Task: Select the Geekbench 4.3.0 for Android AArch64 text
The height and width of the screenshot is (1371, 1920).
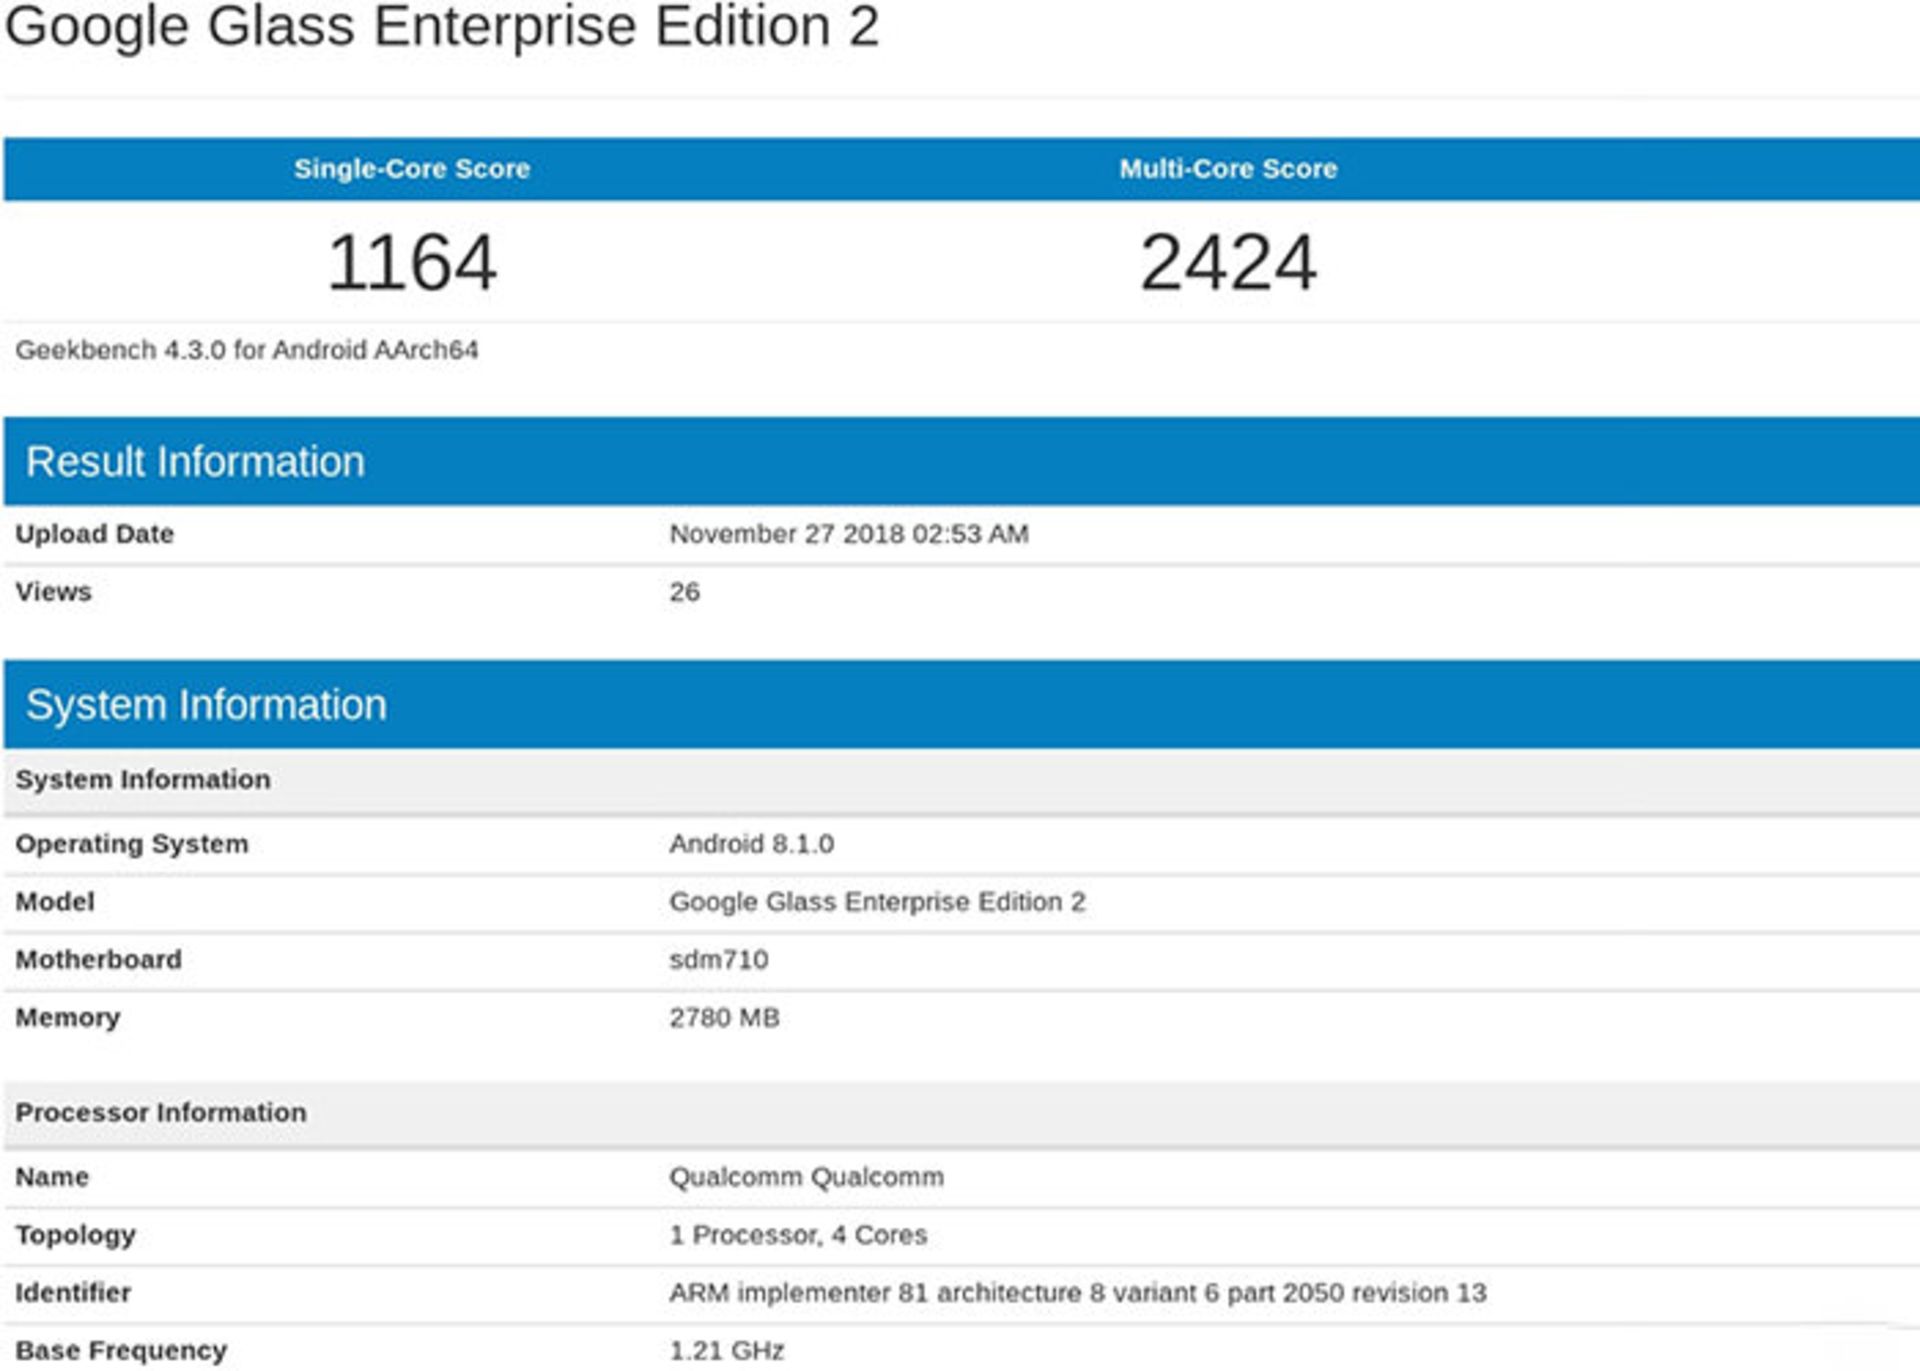Action: tap(247, 350)
